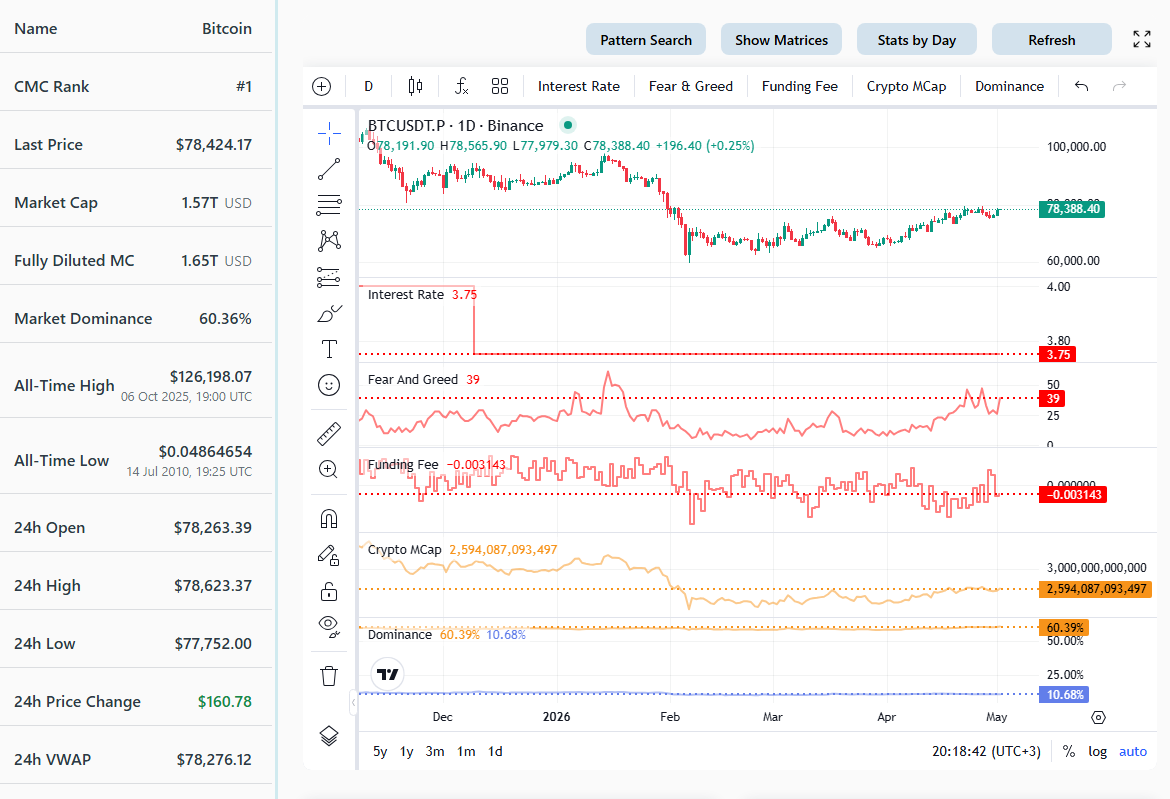The height and width of the screenshot is (799, 1170).
Task: Open the chart settings gear icon
Action: click(x=1098, y=718)
